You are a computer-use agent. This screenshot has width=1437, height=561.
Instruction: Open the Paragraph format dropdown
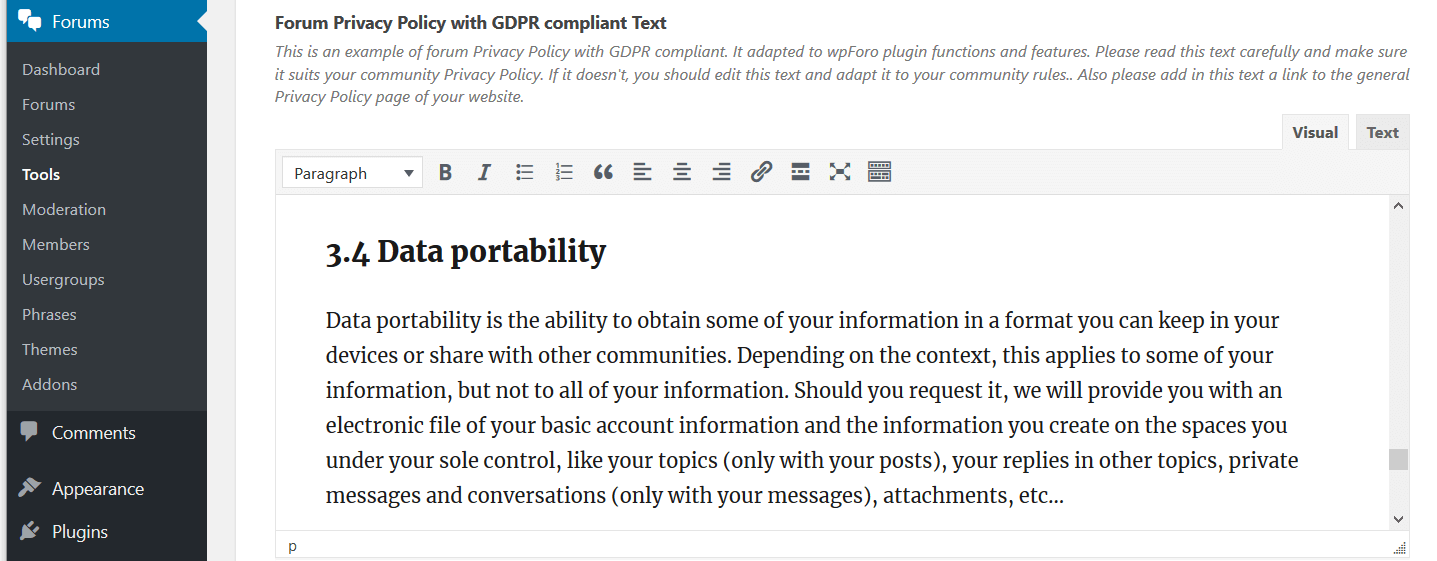353,173
